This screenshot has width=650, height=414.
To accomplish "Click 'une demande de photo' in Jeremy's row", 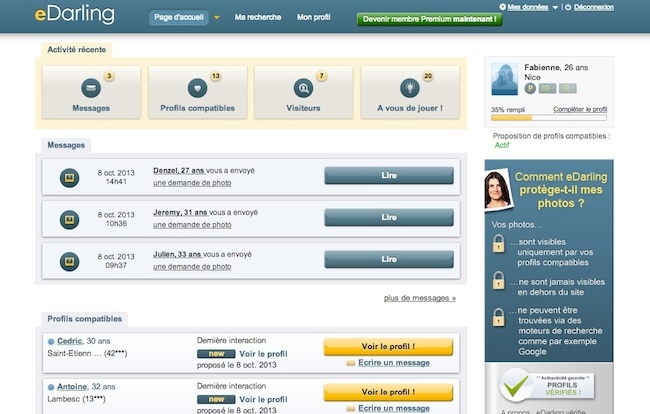I will coord(192,225).
